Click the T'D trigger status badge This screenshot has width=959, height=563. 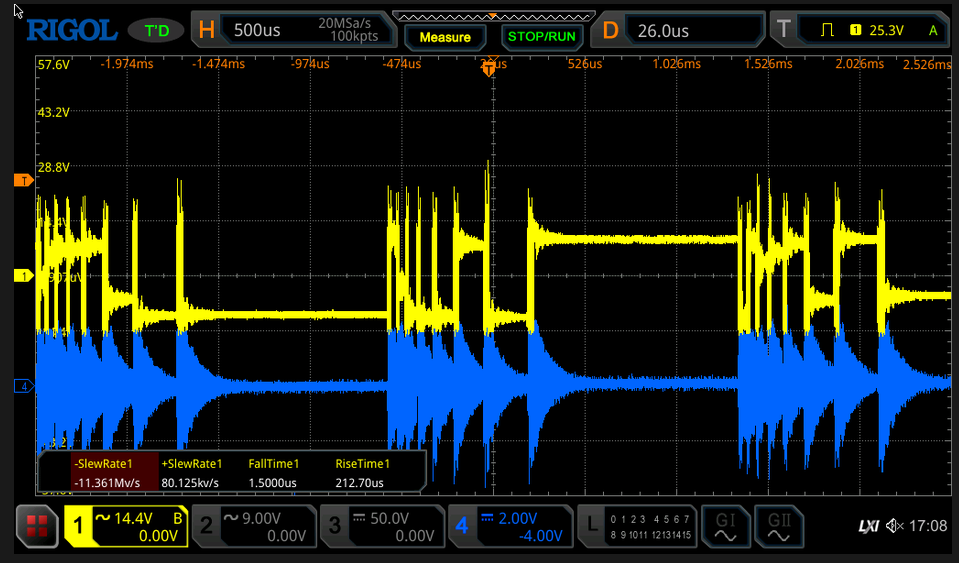pos(156,31)
